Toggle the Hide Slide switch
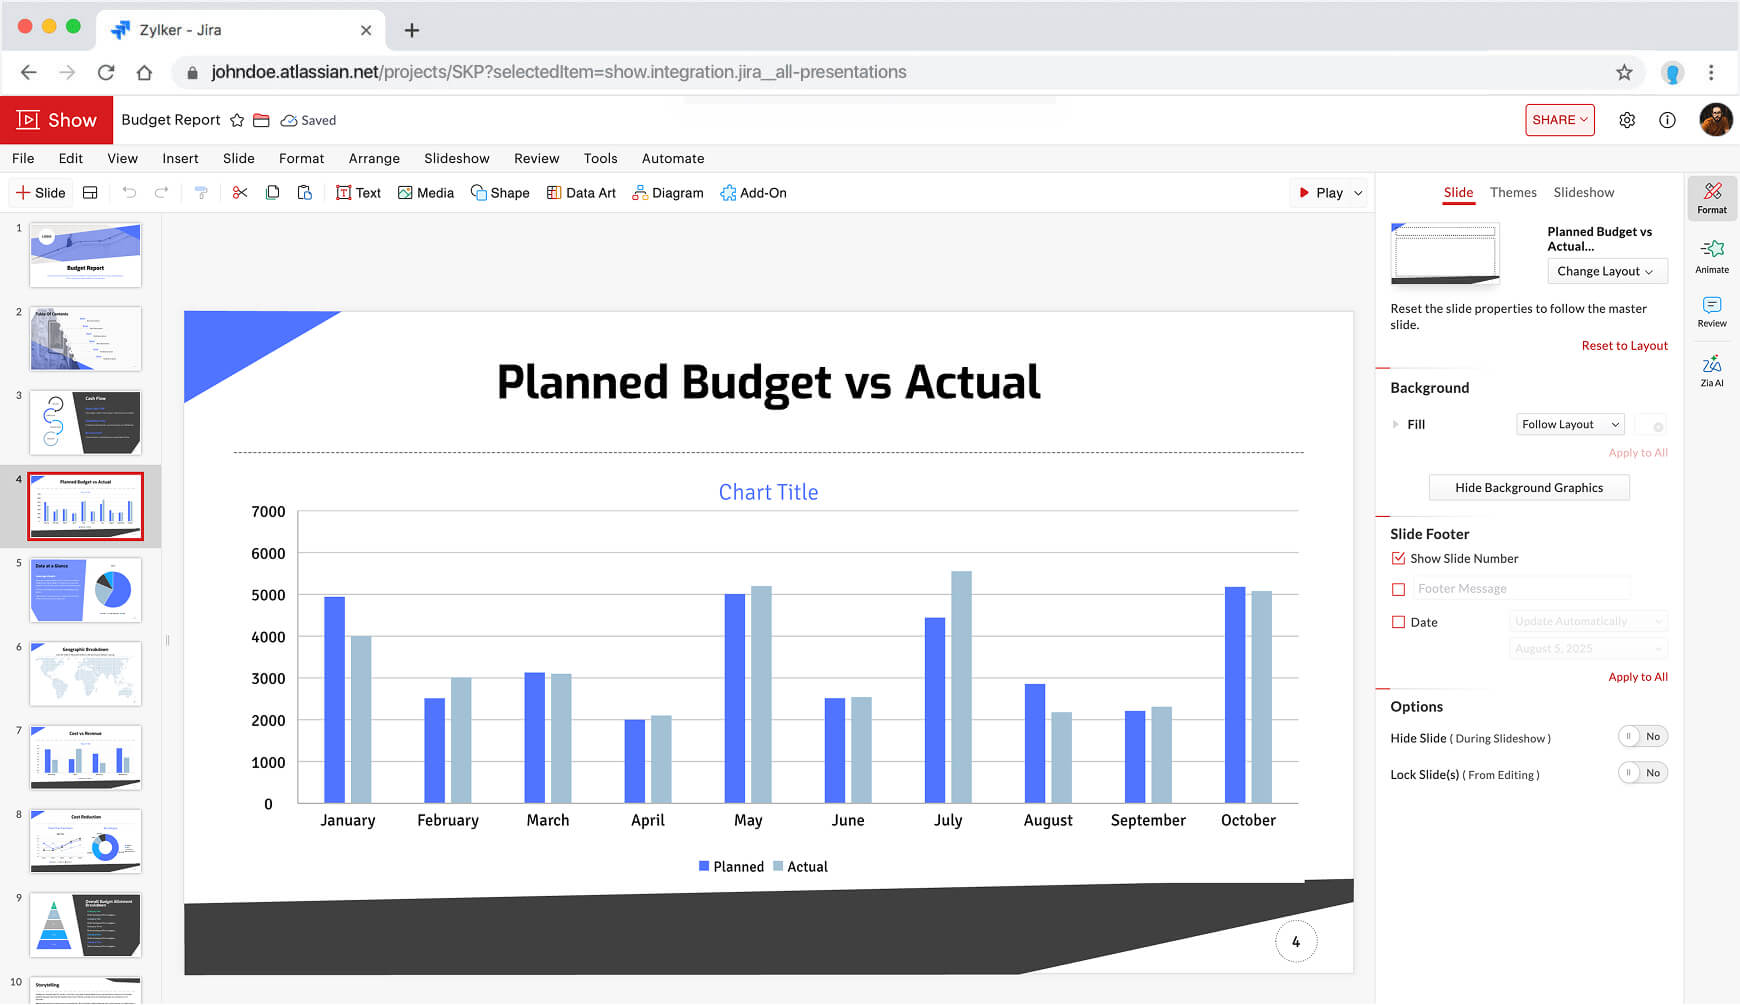 click(x=1642, y=737)
